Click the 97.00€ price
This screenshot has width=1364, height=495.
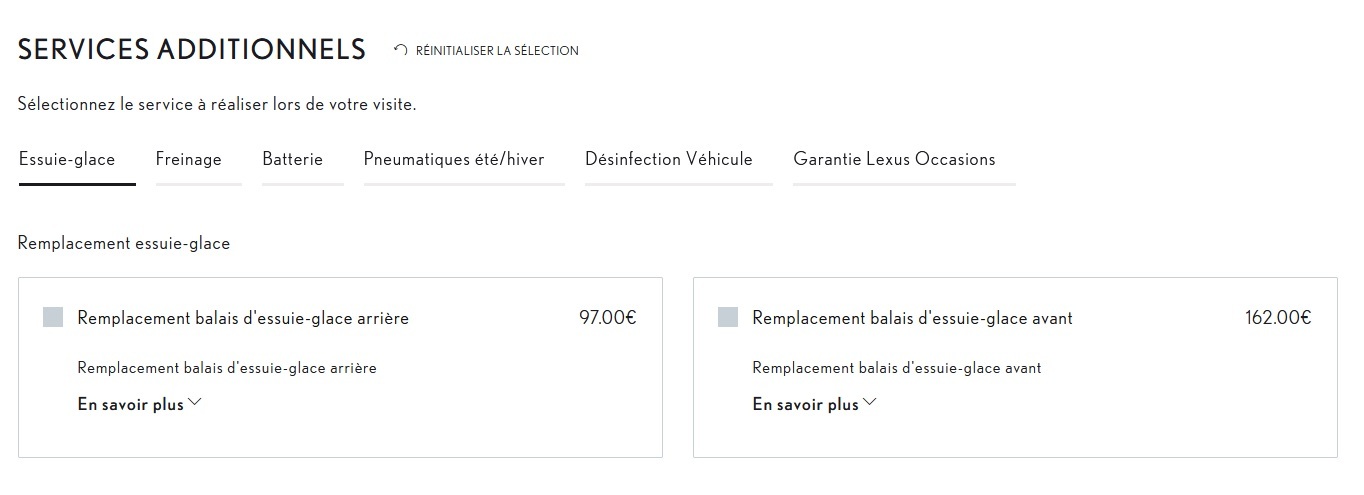608,319
